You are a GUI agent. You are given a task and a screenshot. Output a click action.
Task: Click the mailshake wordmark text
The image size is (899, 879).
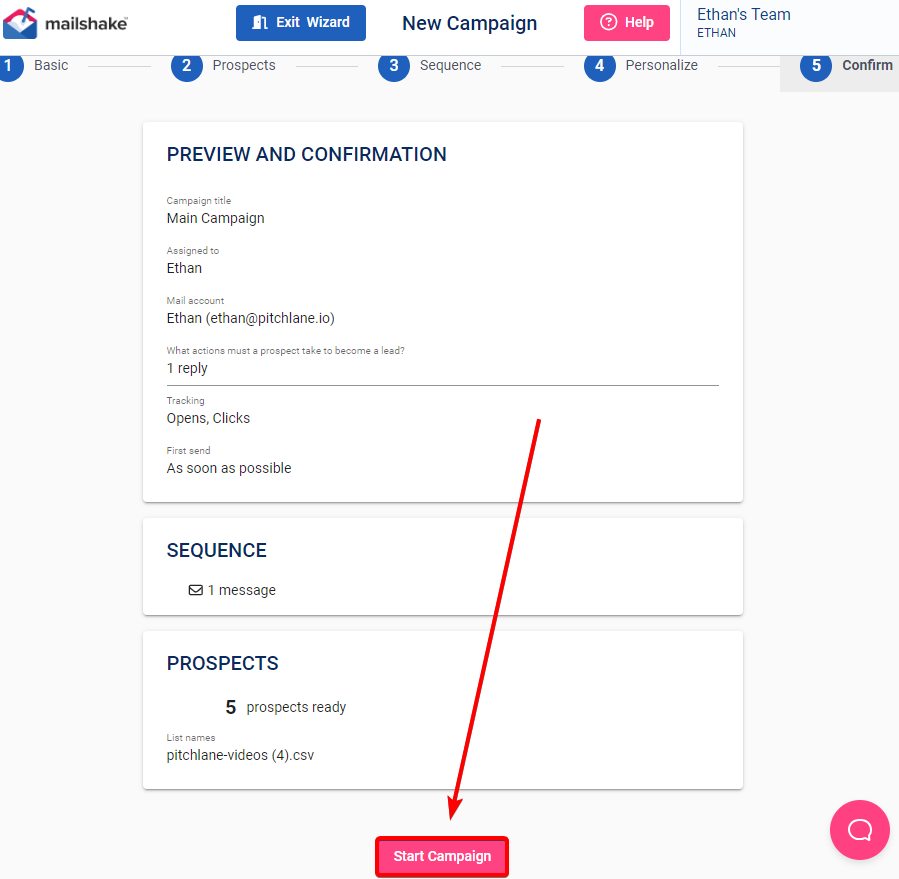pos(86,24)
